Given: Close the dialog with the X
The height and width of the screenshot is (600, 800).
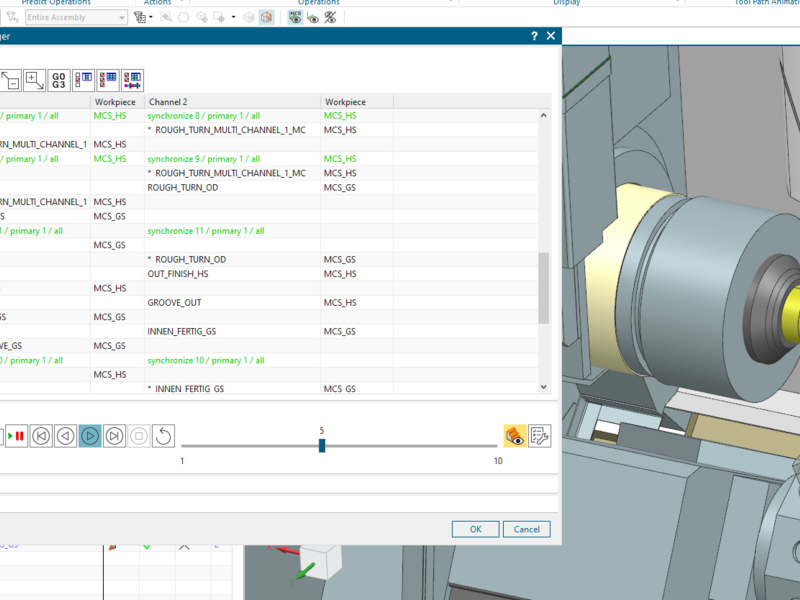Looking at the screenshot, I should coord(551,36).
